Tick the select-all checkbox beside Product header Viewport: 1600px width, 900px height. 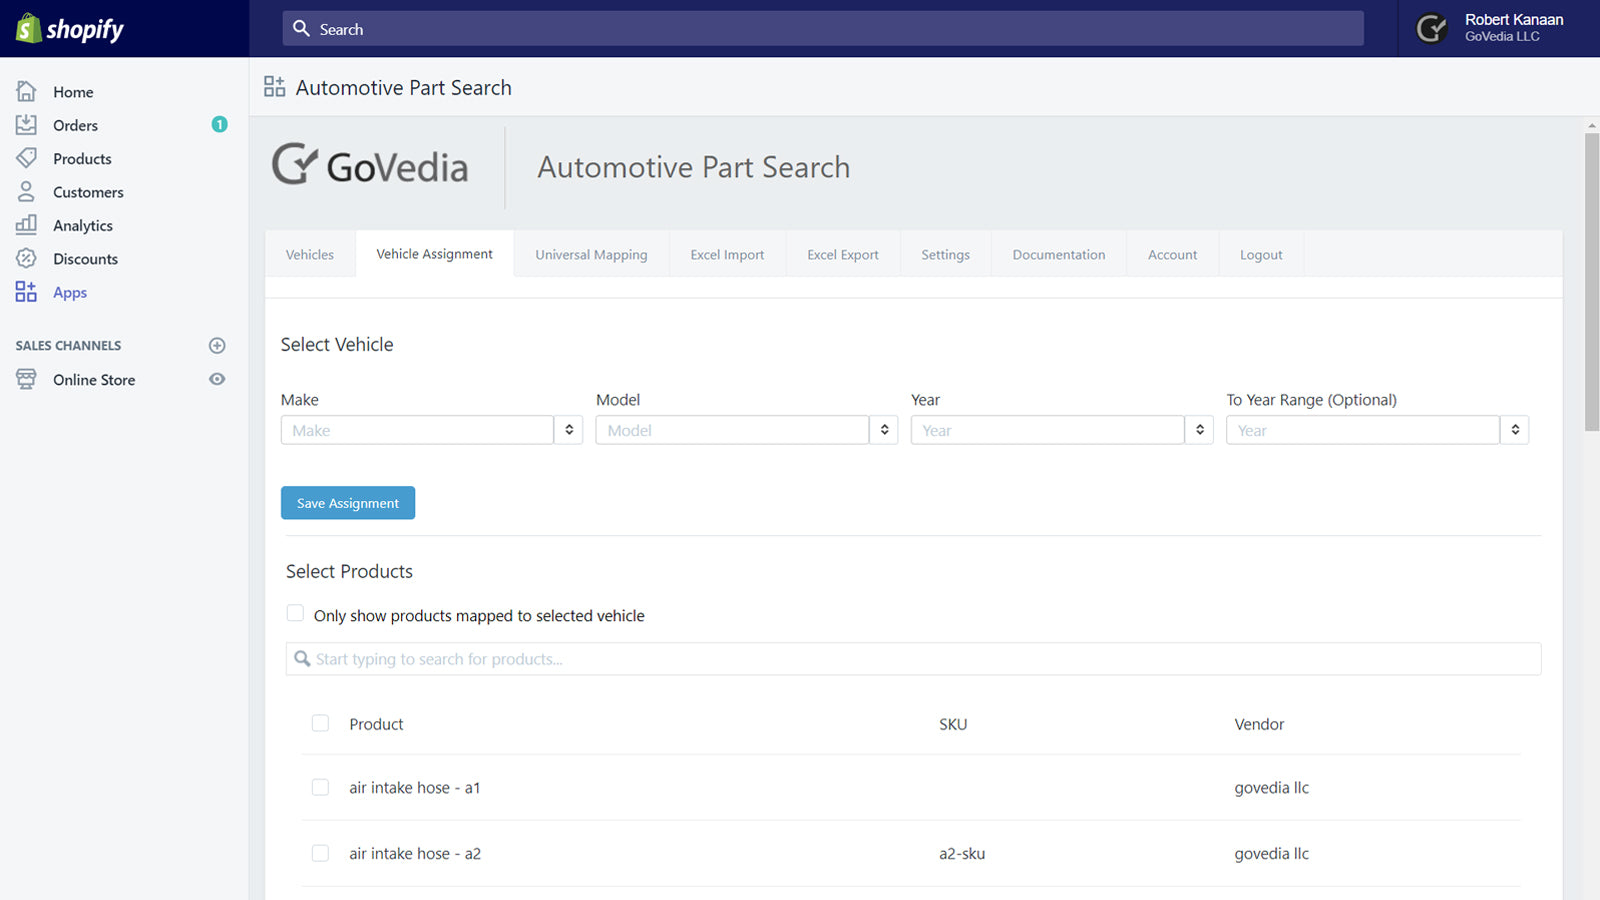coord(320,723)
